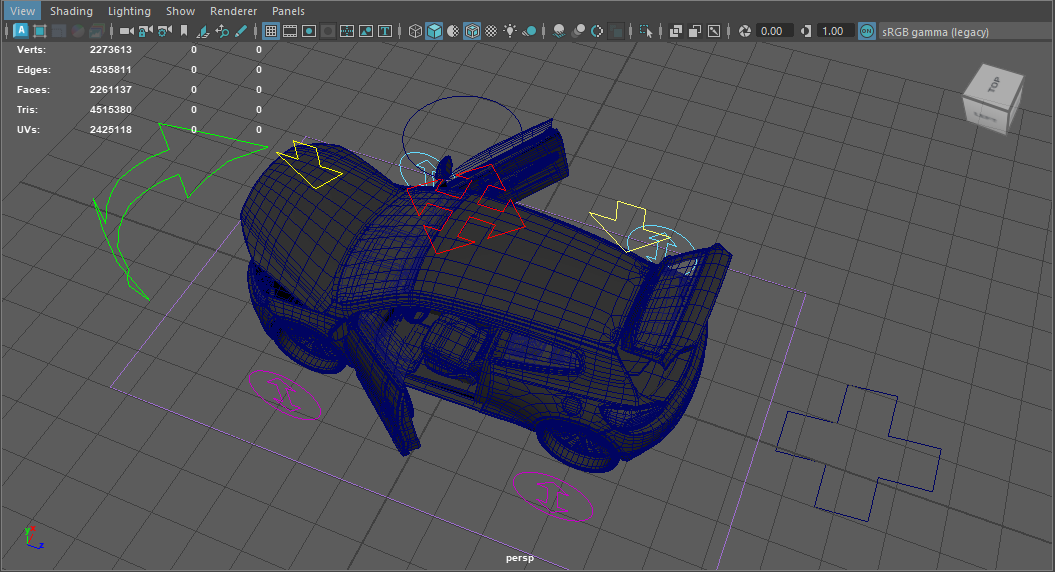Image resolution: width=1055 pixels, height=572 pixels.
Task: Toggle the Lock Camera icon
Action: (x=145, y=31)
